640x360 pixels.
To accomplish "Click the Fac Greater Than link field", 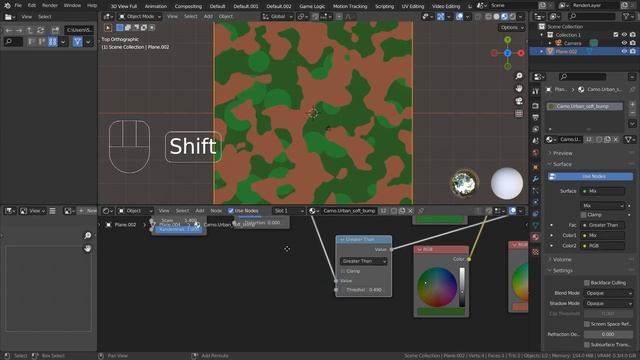I will (x=602, y=225).
